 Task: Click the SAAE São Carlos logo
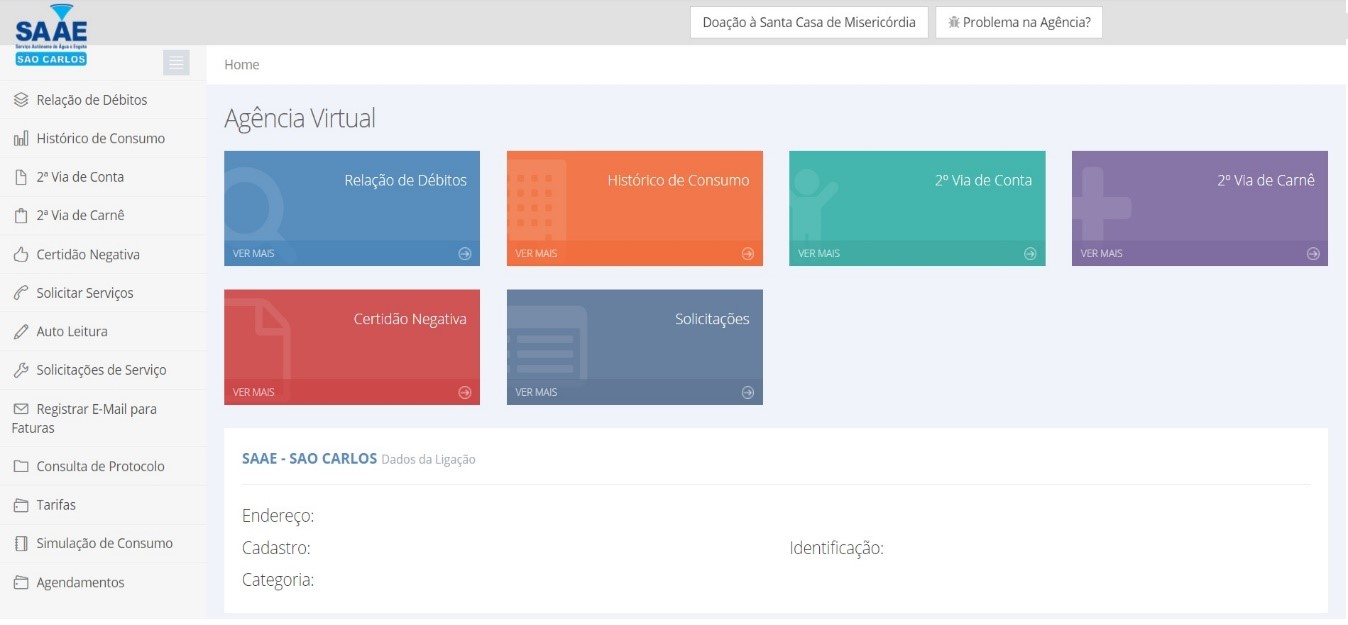[x=51, y=36]
